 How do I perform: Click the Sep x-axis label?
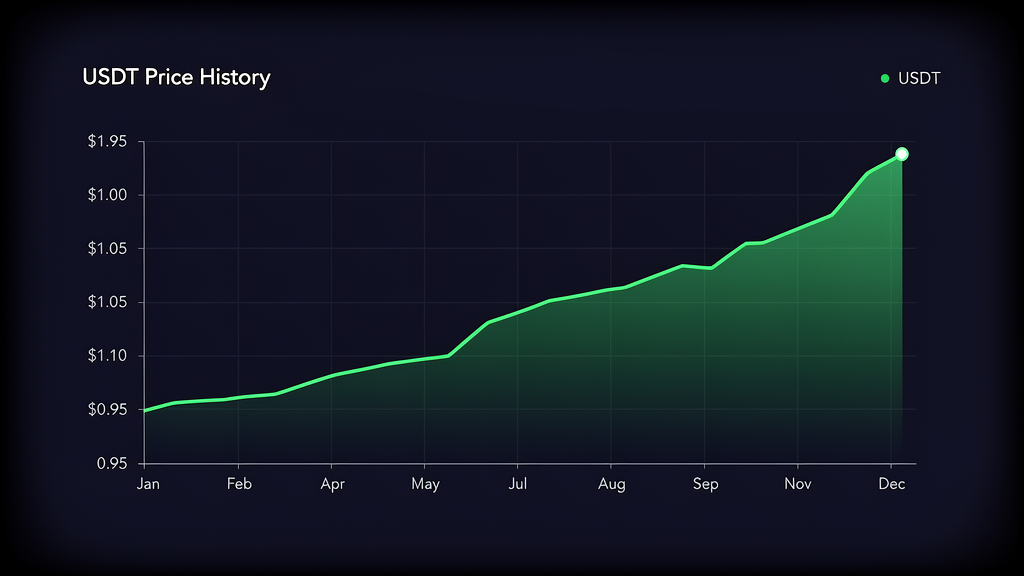pos(705,485)
